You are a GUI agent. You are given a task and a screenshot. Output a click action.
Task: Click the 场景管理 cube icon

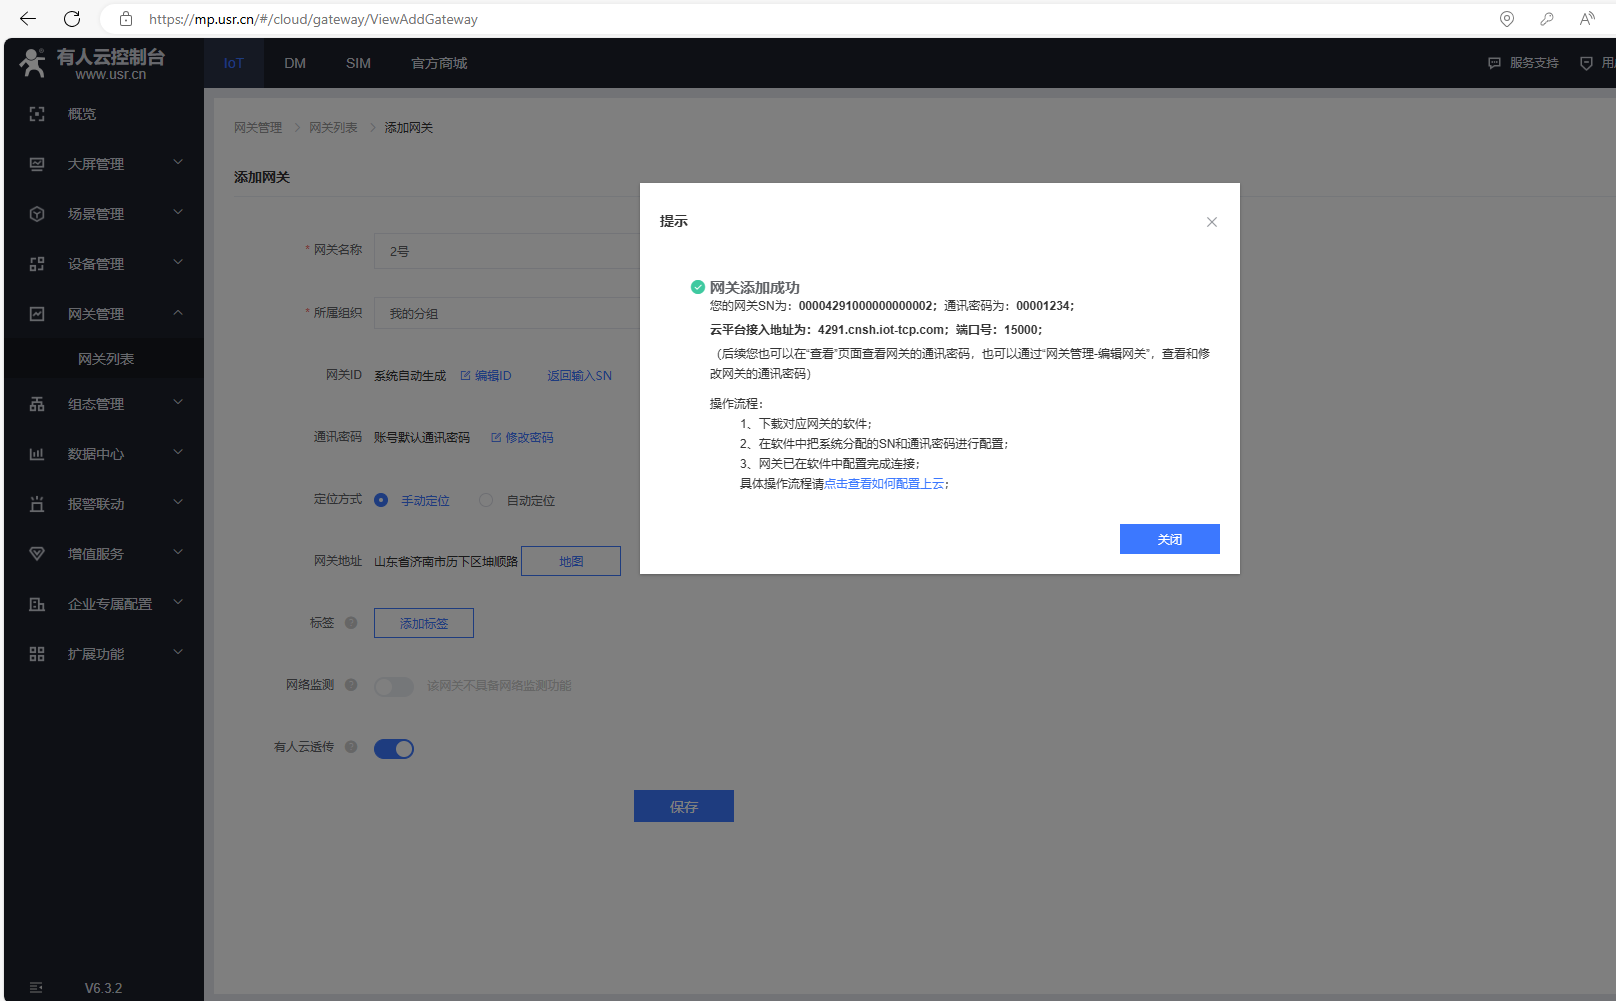click(x=37, y=214)
